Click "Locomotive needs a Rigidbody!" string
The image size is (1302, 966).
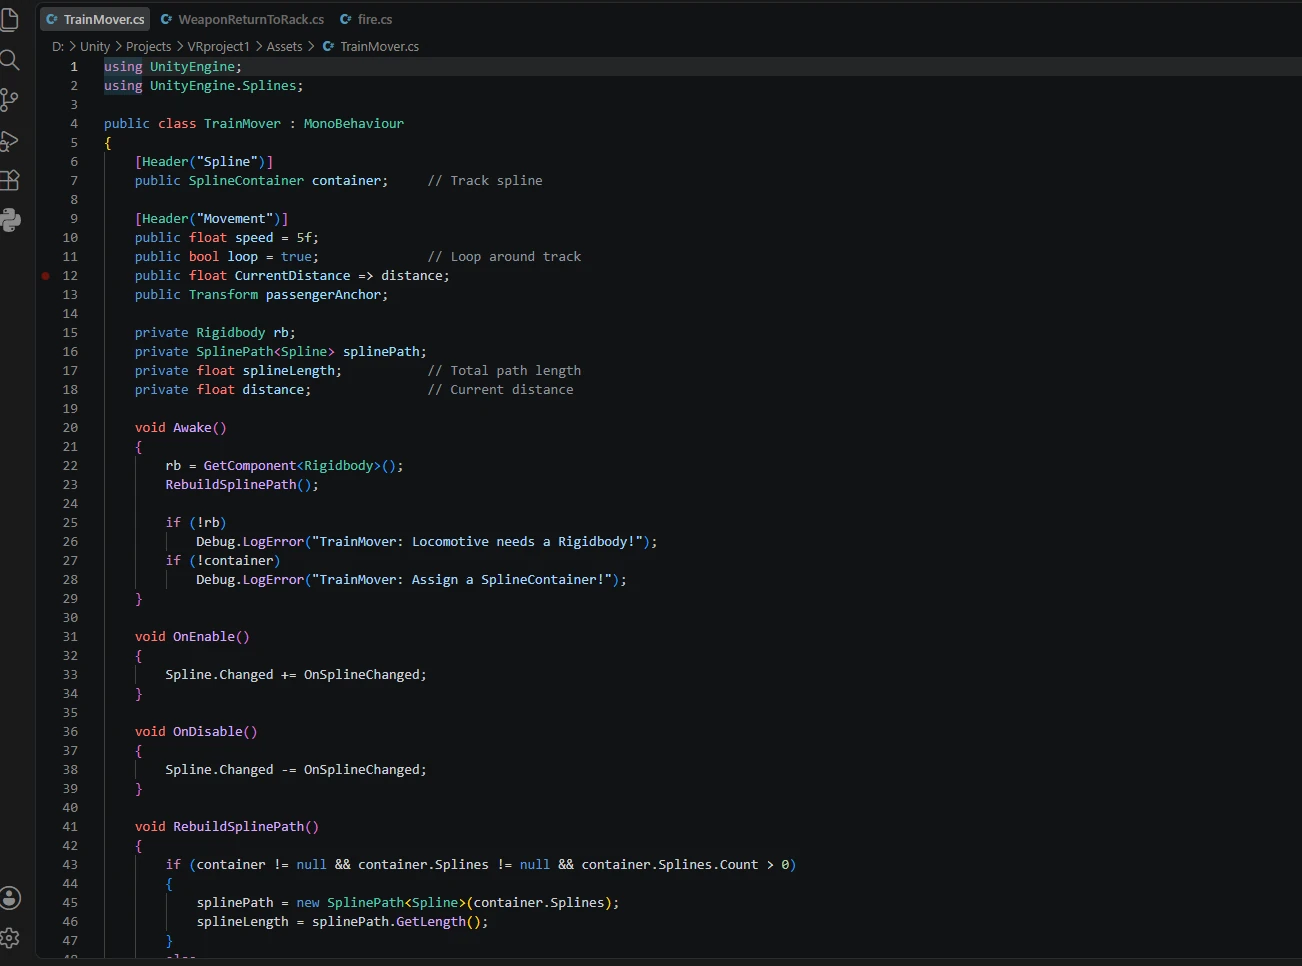[x=527, y=541]
